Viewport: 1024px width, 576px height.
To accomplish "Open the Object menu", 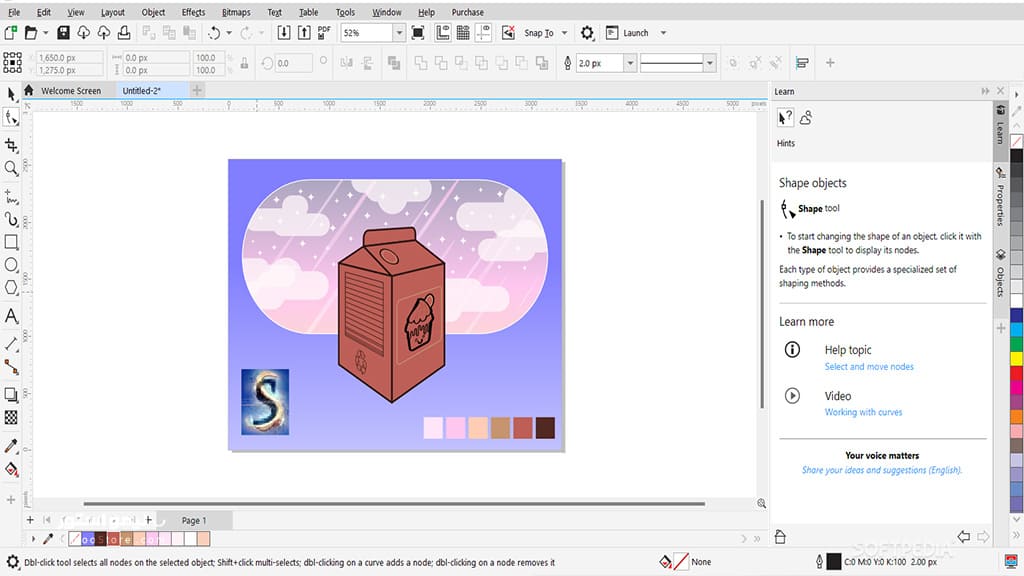I will point(153,12).
